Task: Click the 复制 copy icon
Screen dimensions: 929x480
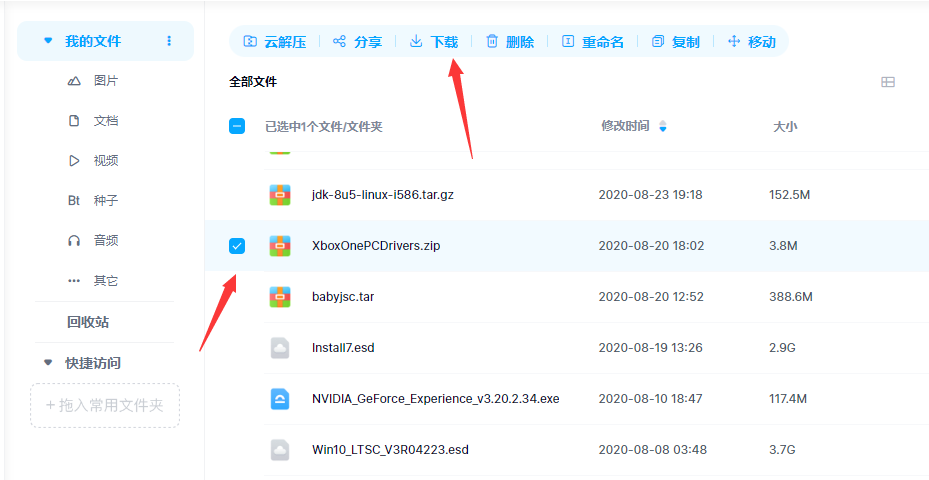Action: [x=657, y=42]
